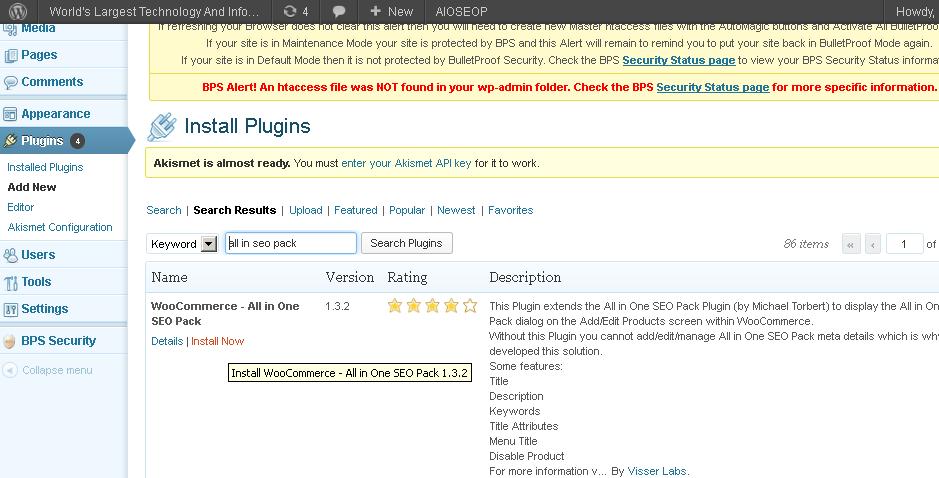Click Details for WooCommerce SEO plugin
This screenshot has width=939, height=478.
pyautogui.click(x=167, y=341)
